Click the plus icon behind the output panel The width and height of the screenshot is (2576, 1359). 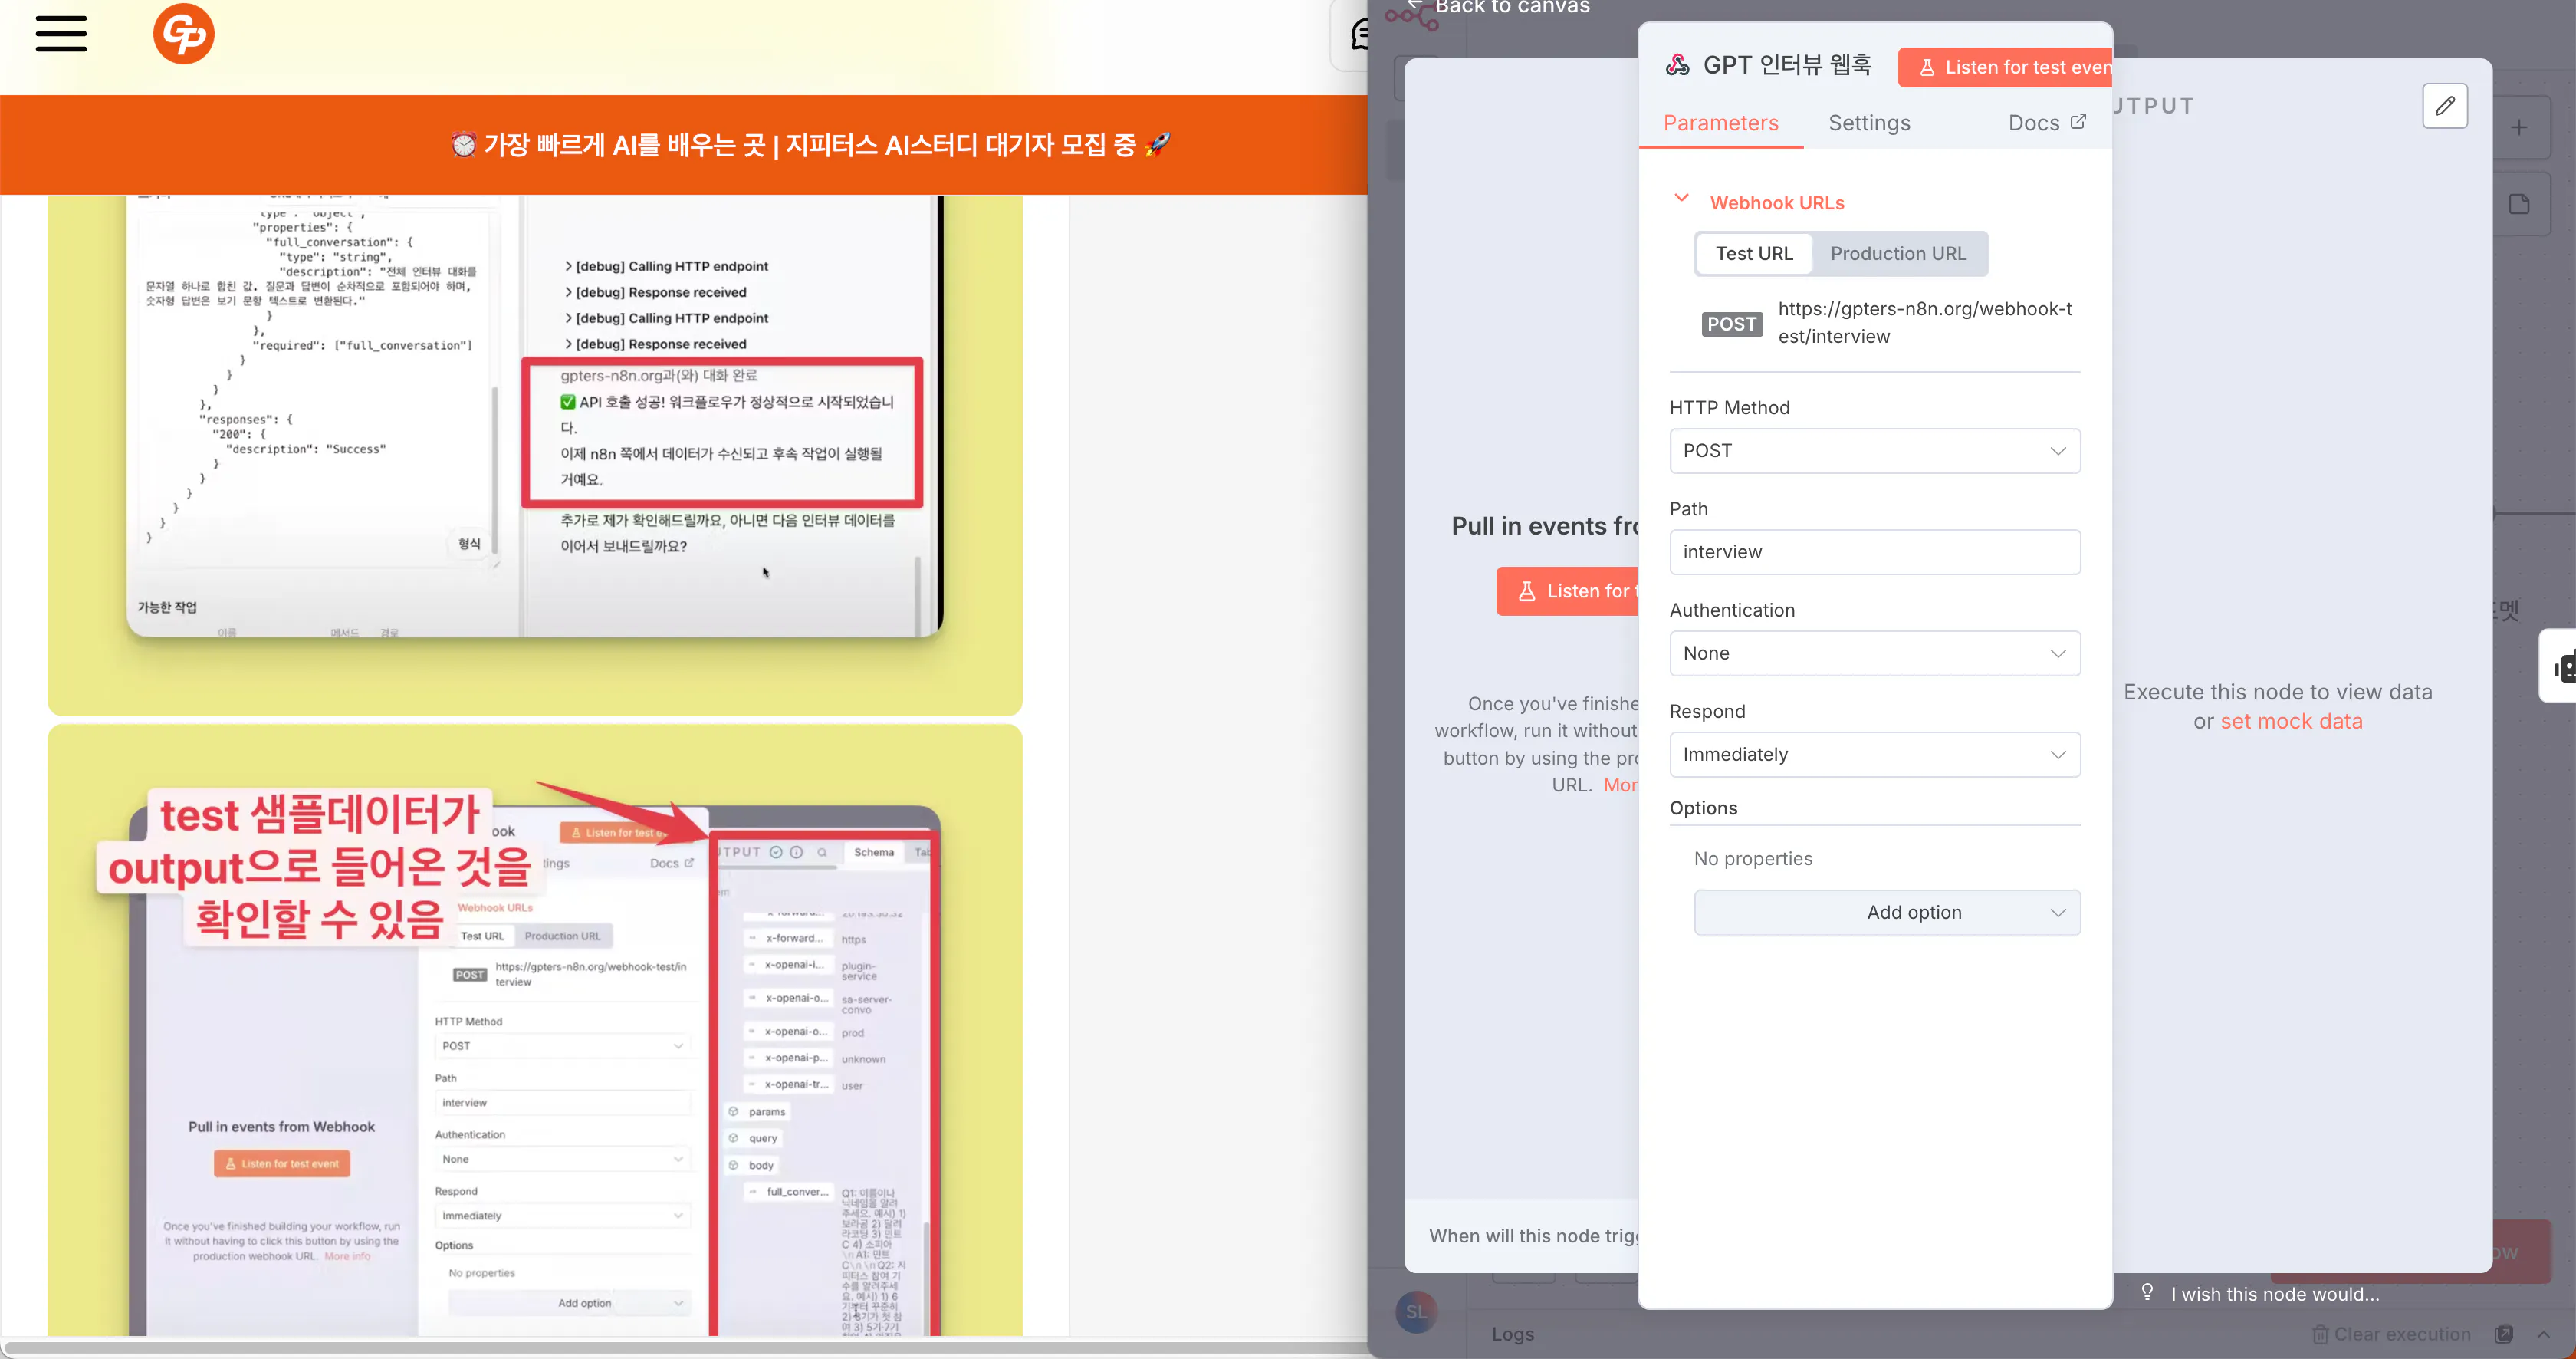2518,127
